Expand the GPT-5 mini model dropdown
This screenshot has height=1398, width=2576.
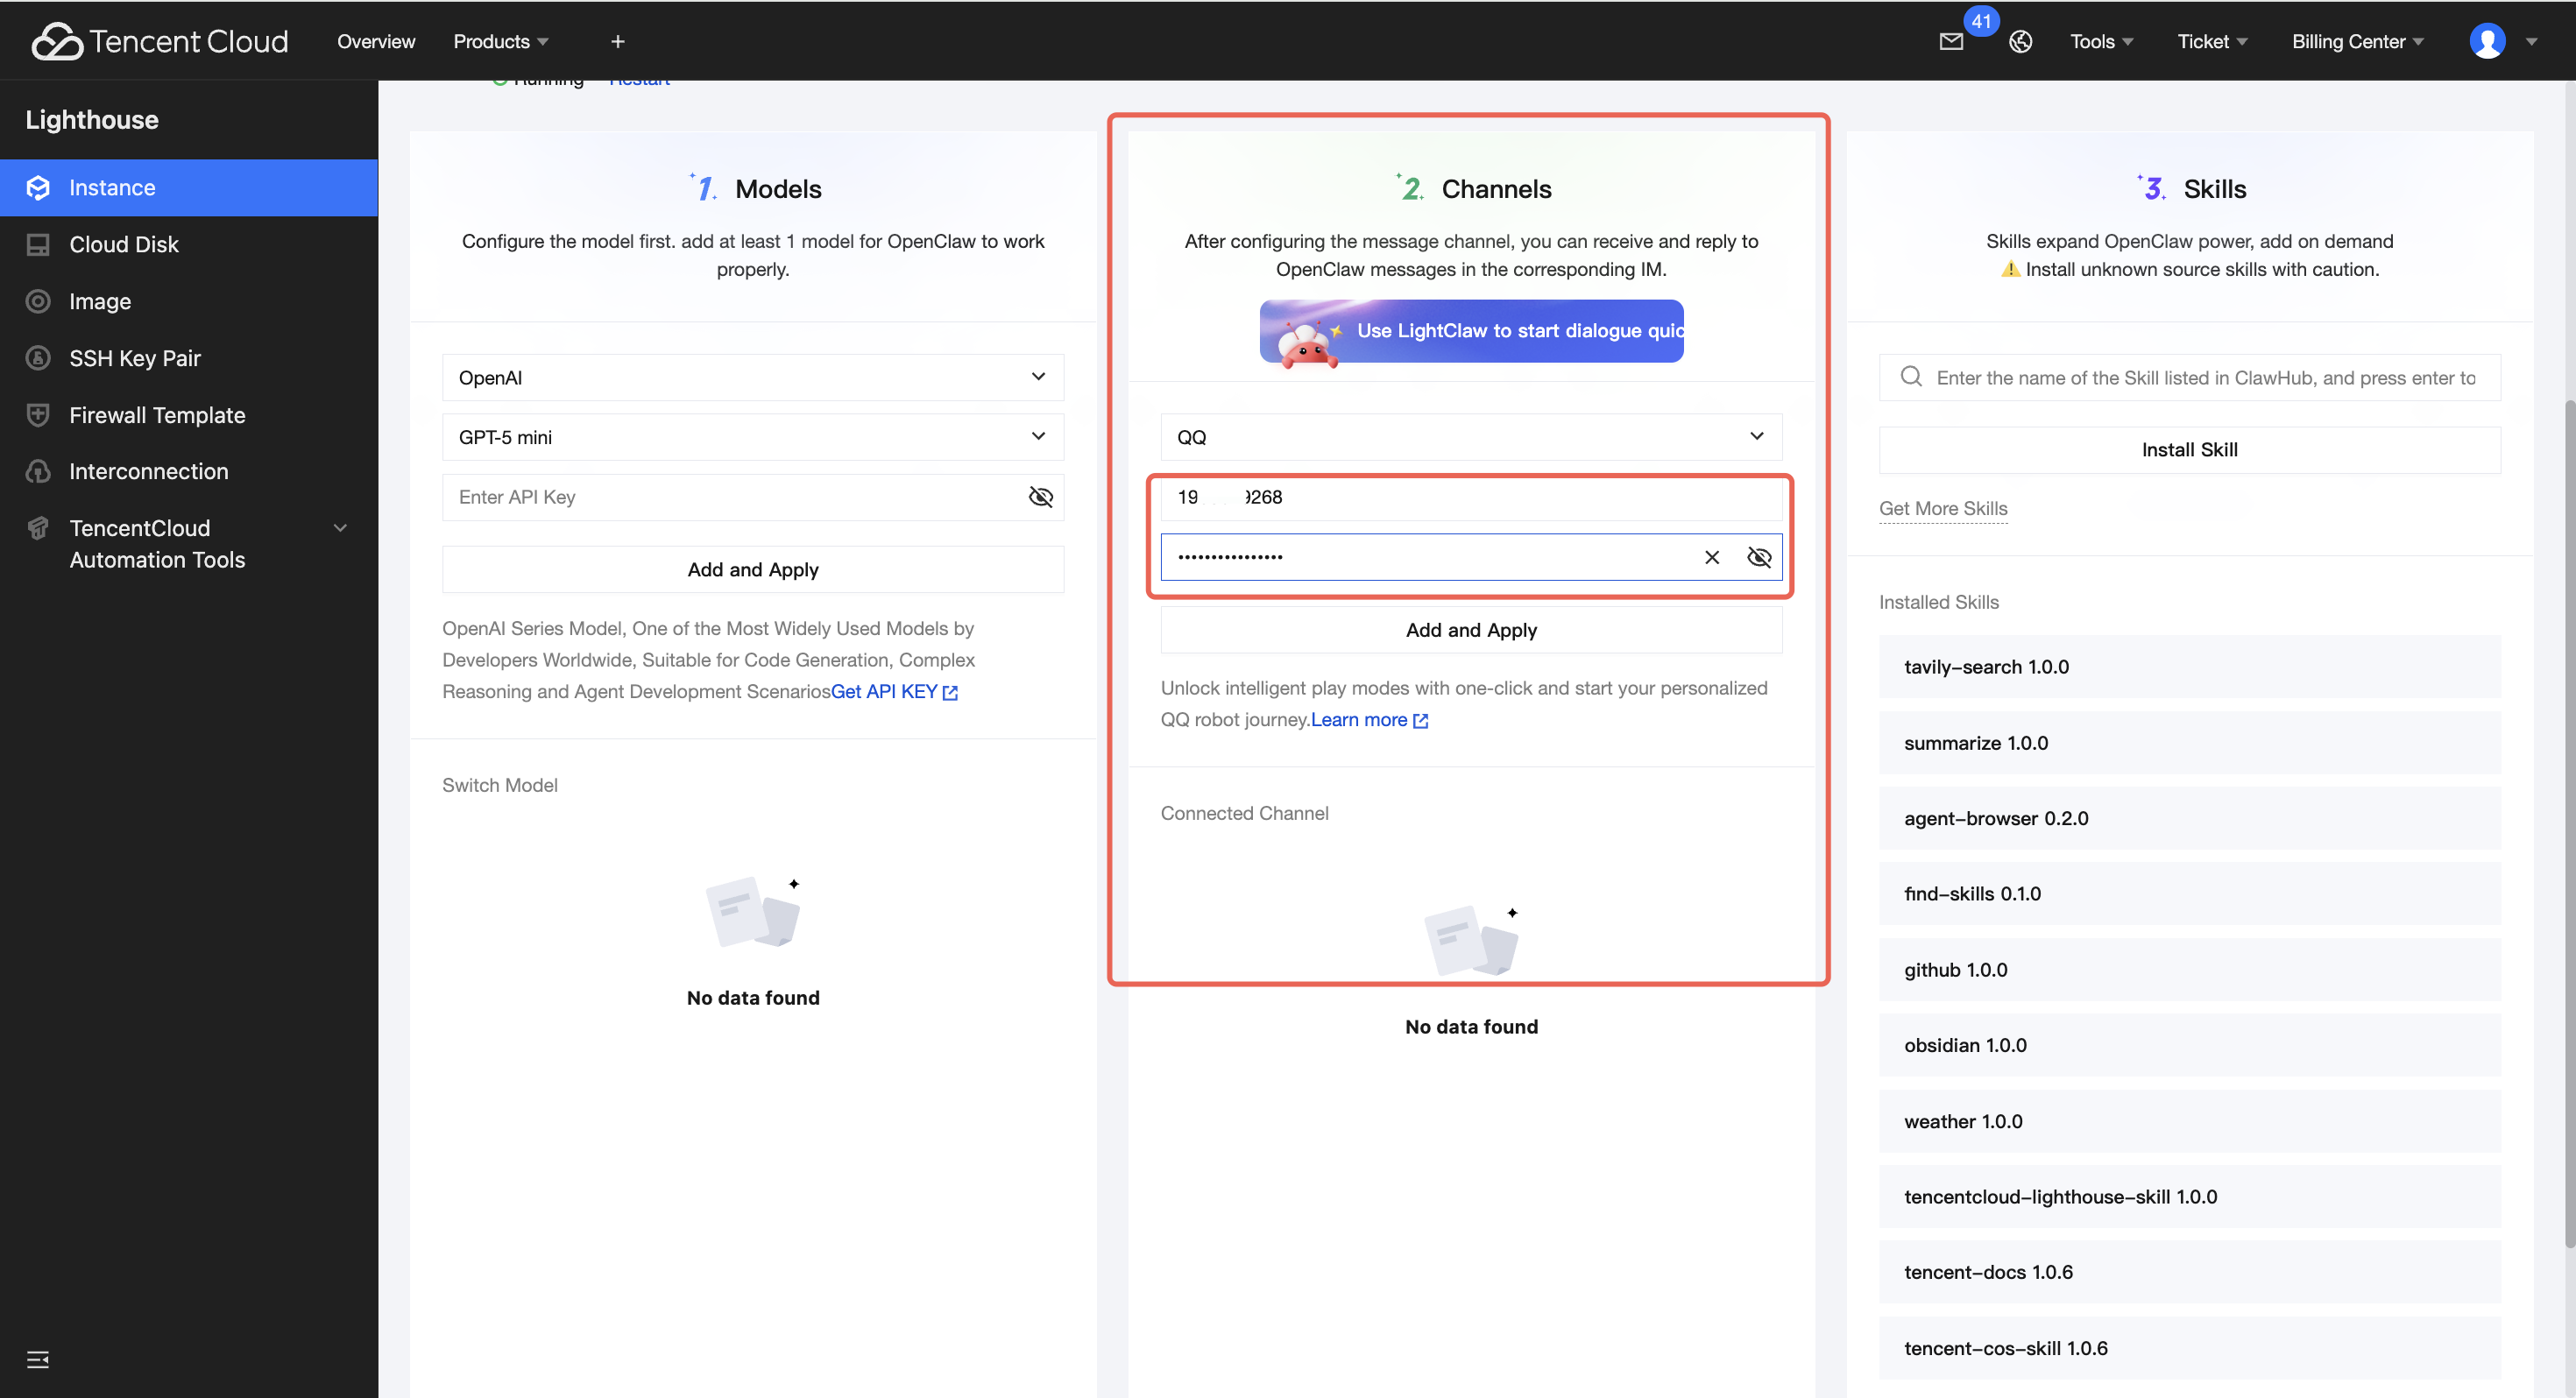pos(752,437)
